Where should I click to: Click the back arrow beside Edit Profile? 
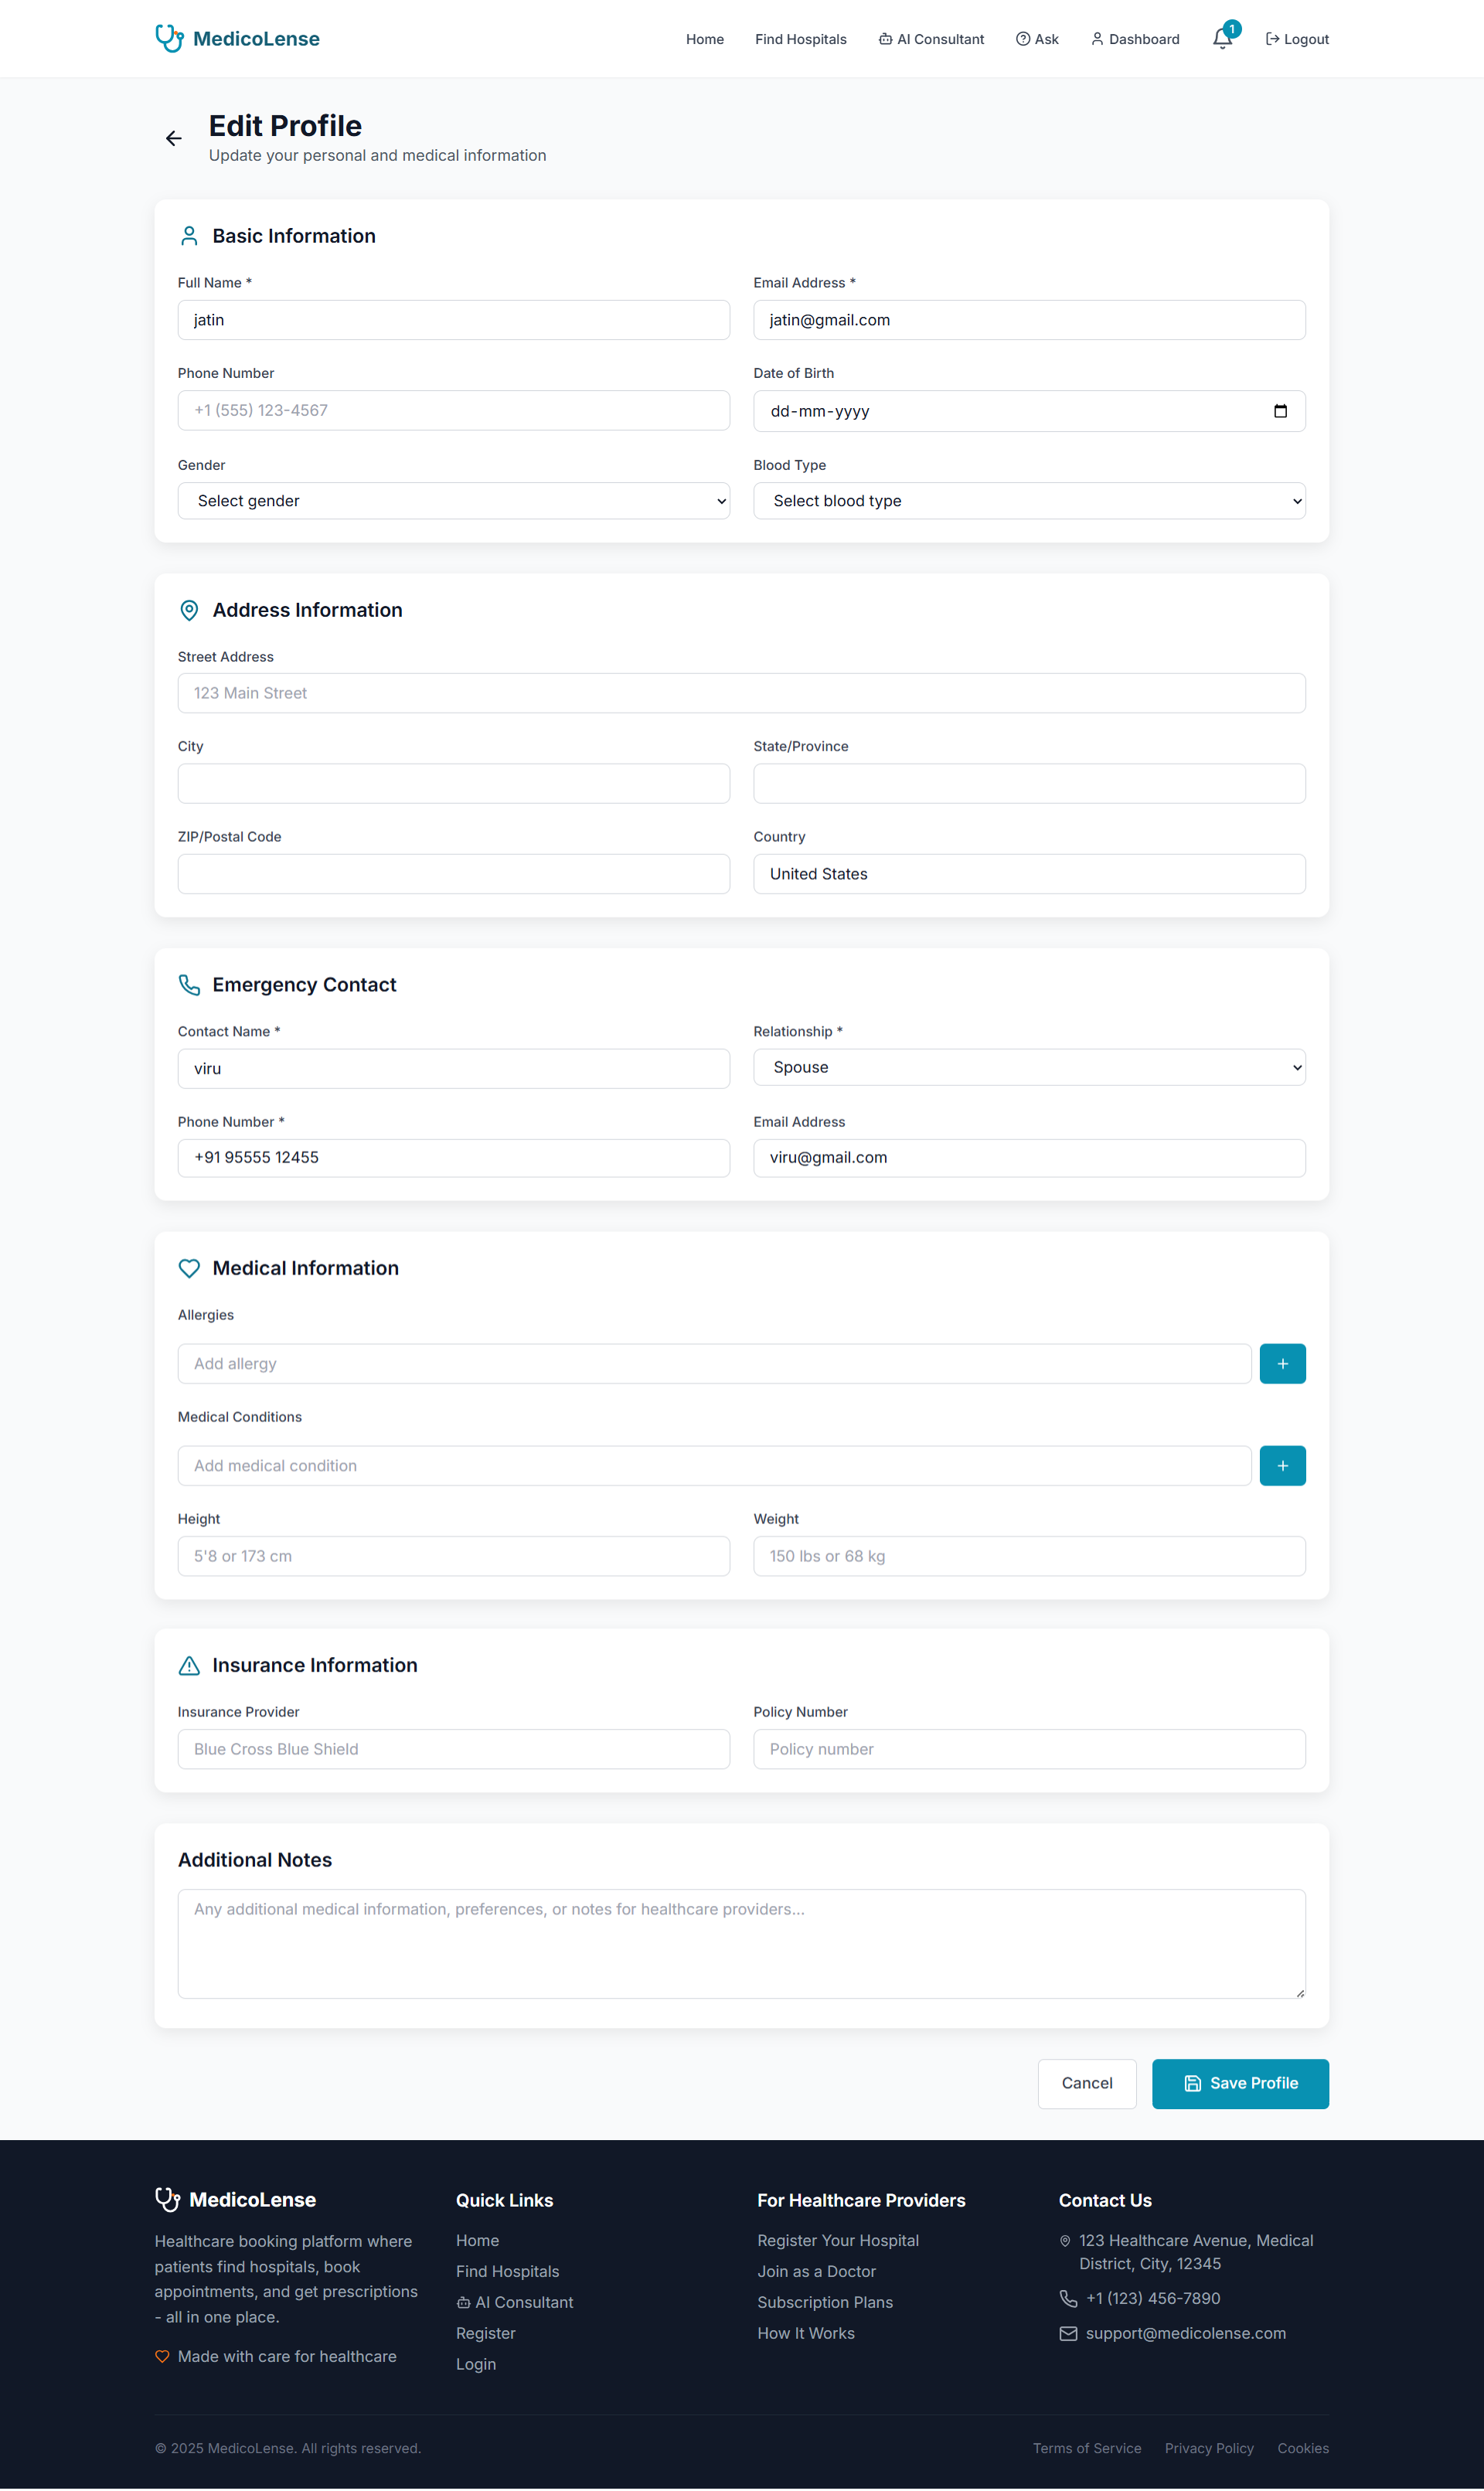(x=174, y=138)
